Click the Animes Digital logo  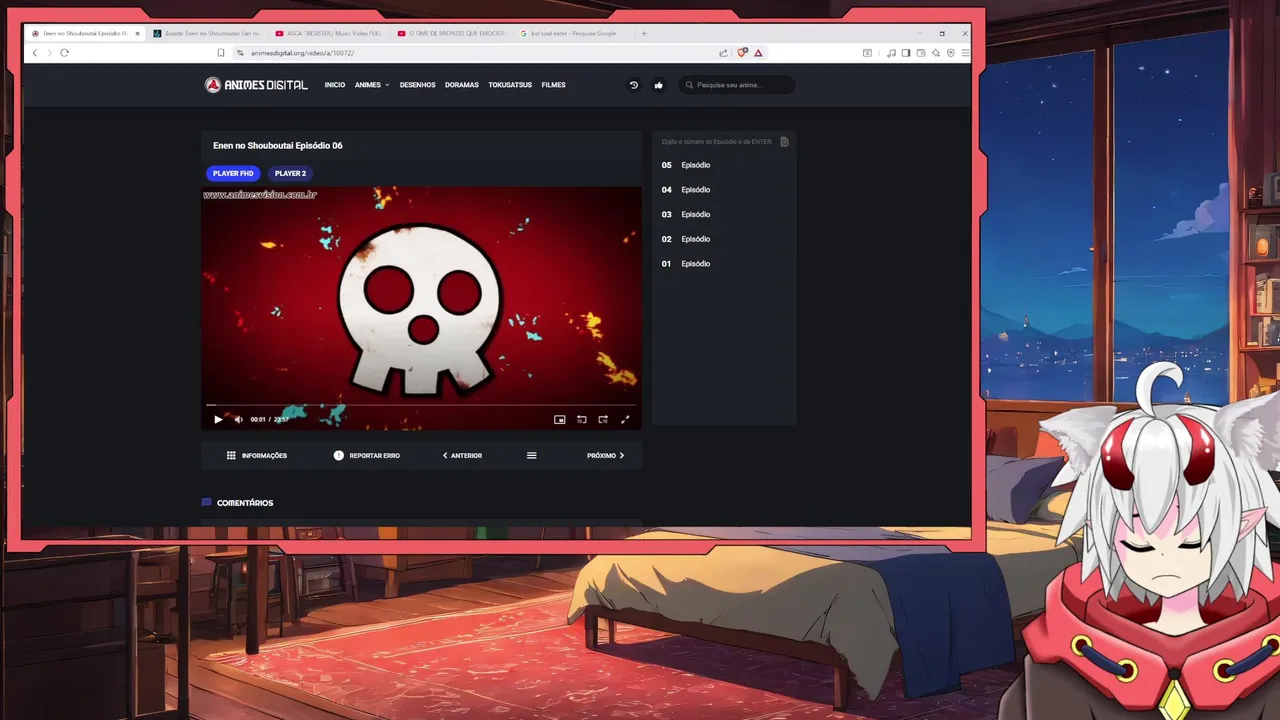(256, 85)
